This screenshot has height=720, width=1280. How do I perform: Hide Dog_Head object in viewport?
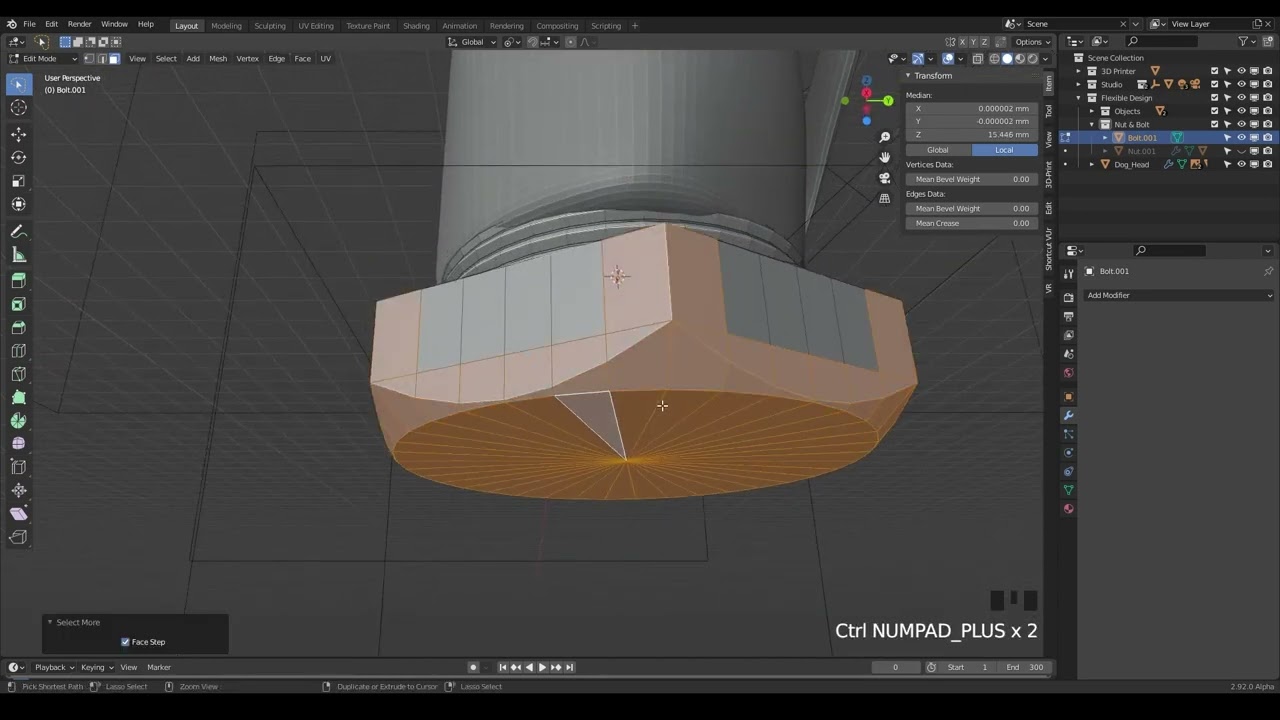[x=1241, y=164]
